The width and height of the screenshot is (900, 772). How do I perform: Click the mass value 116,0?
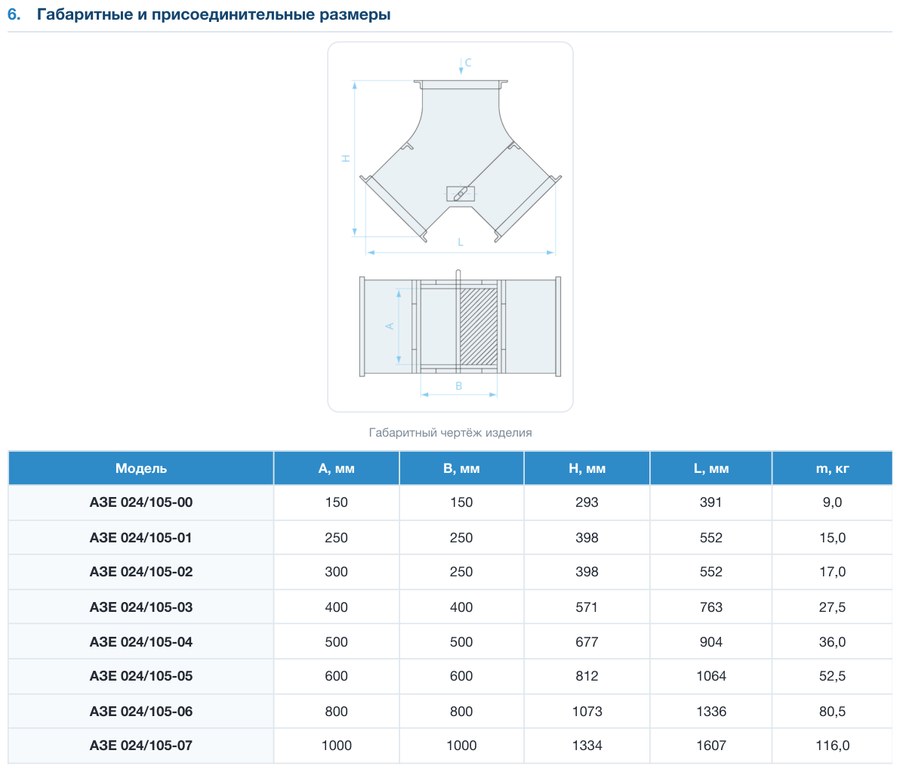click(x=832, y=746)
